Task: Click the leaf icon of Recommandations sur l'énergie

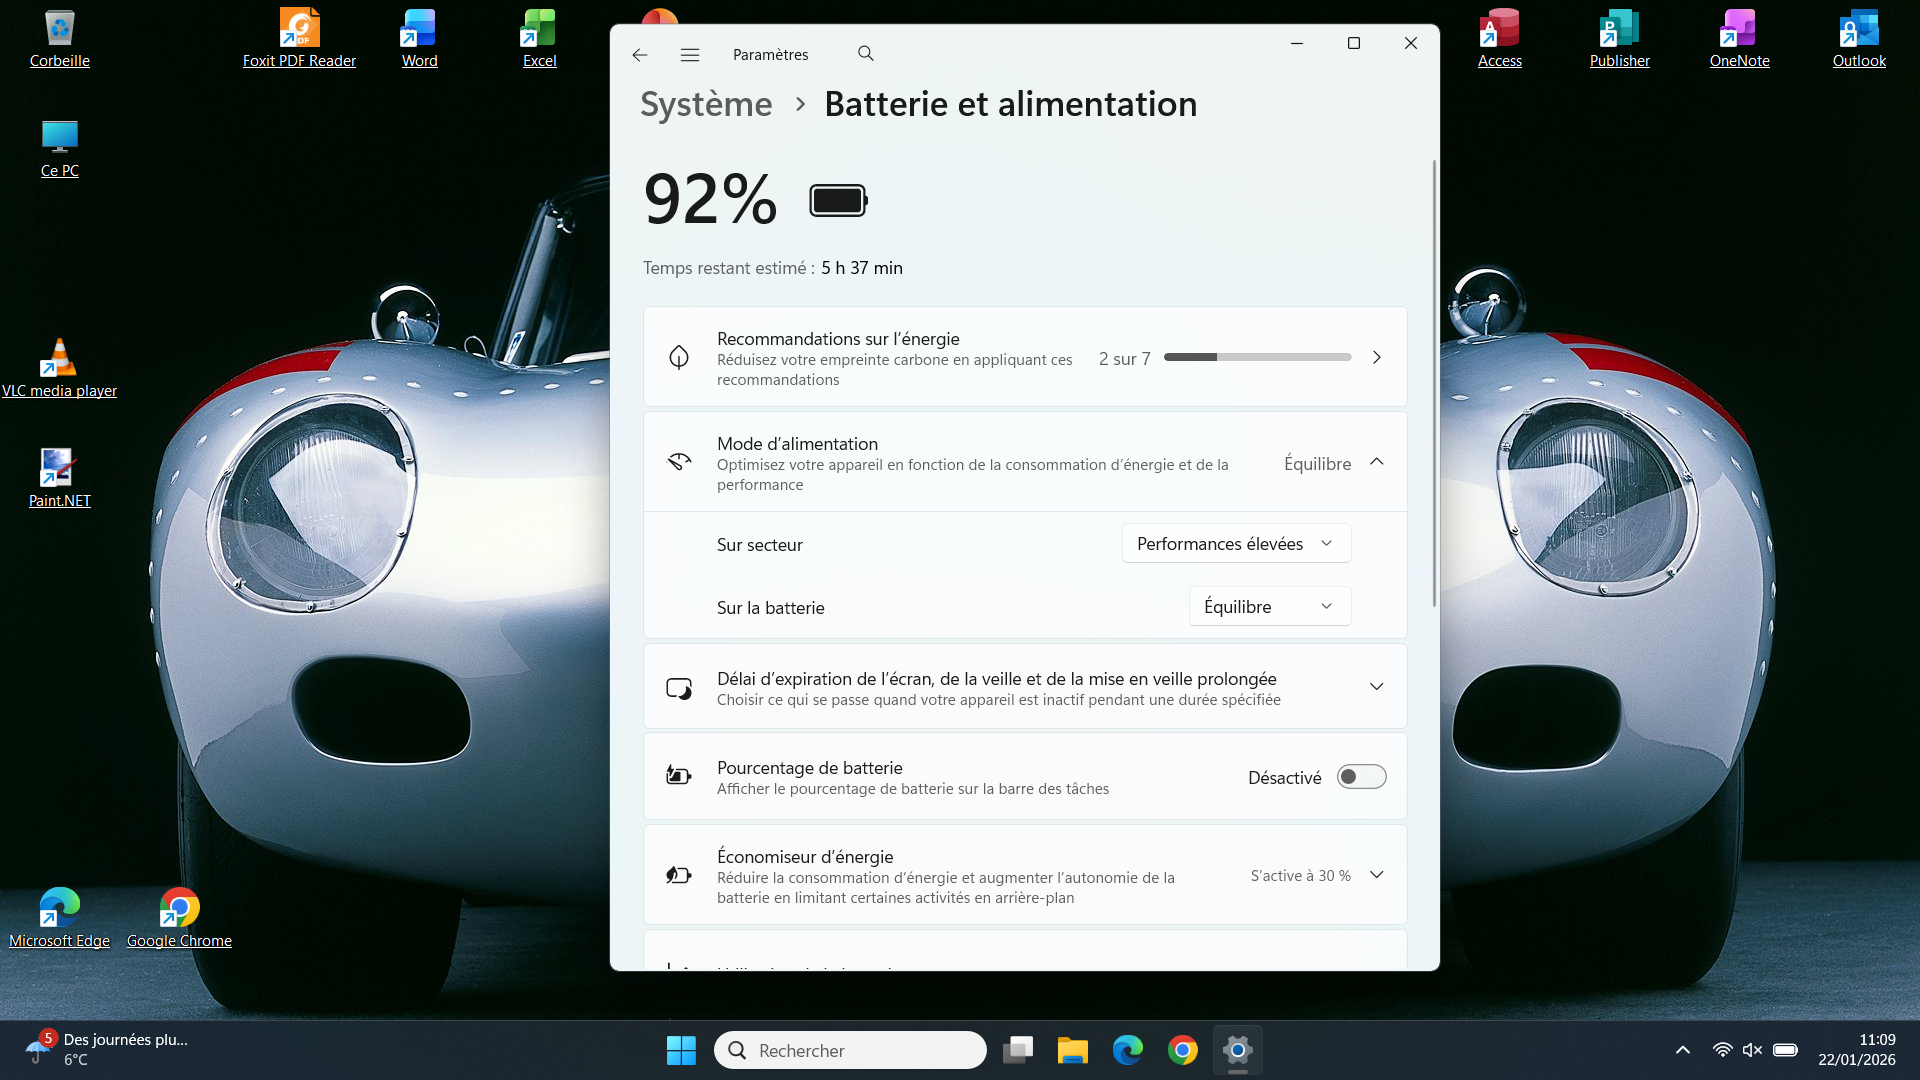Action: coord(679,357)
